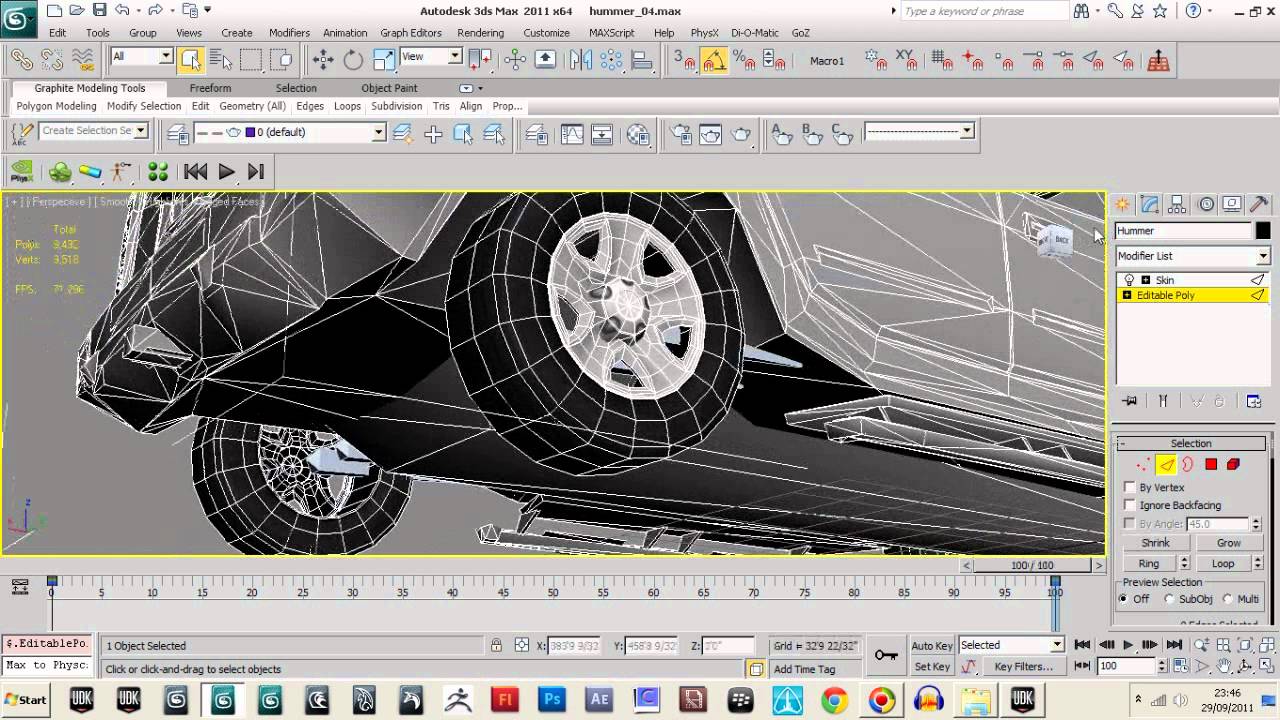The image size is (1280, 720).
Task: Select Polygon sub-object level icon
Action: coord(1211,465)
